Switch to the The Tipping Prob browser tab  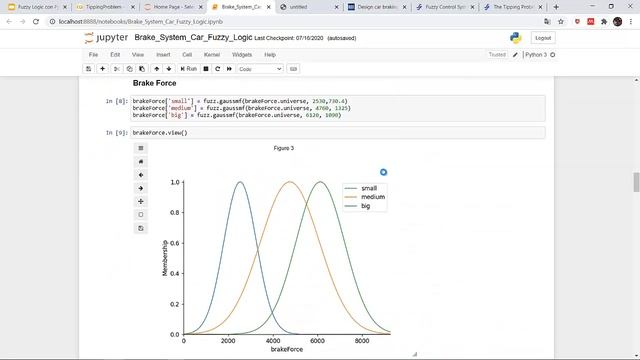(x=513, y=7)
